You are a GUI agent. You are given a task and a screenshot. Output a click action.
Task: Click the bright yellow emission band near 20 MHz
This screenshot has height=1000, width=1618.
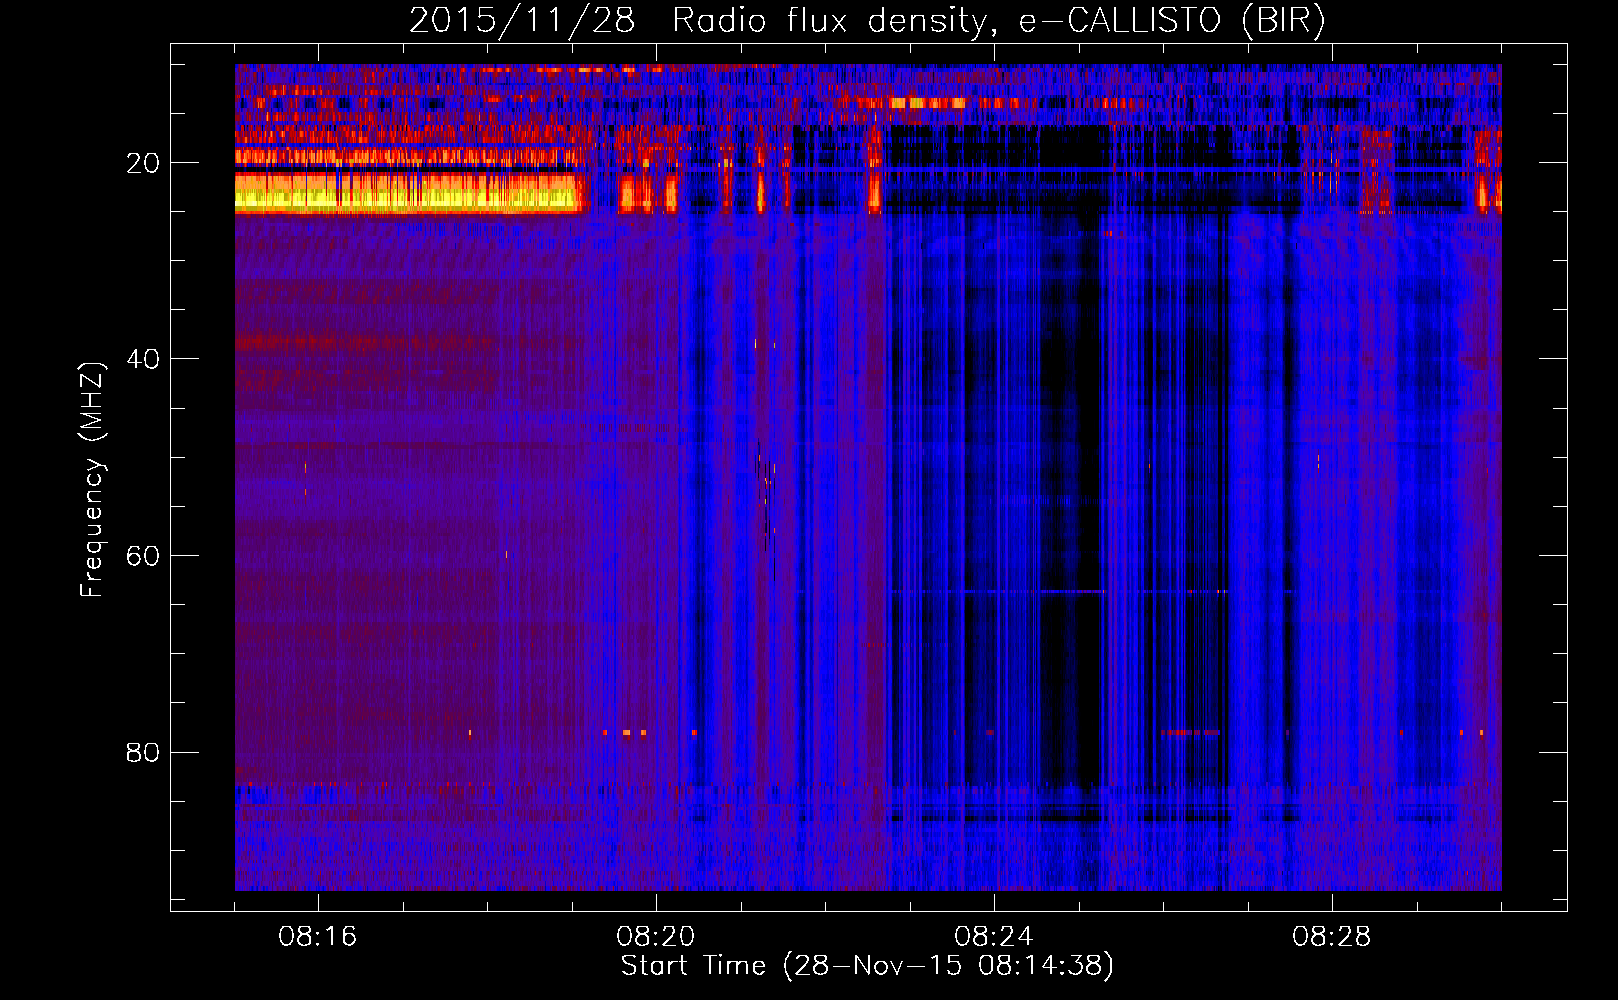pyautogui.click(x=409, y=193)
